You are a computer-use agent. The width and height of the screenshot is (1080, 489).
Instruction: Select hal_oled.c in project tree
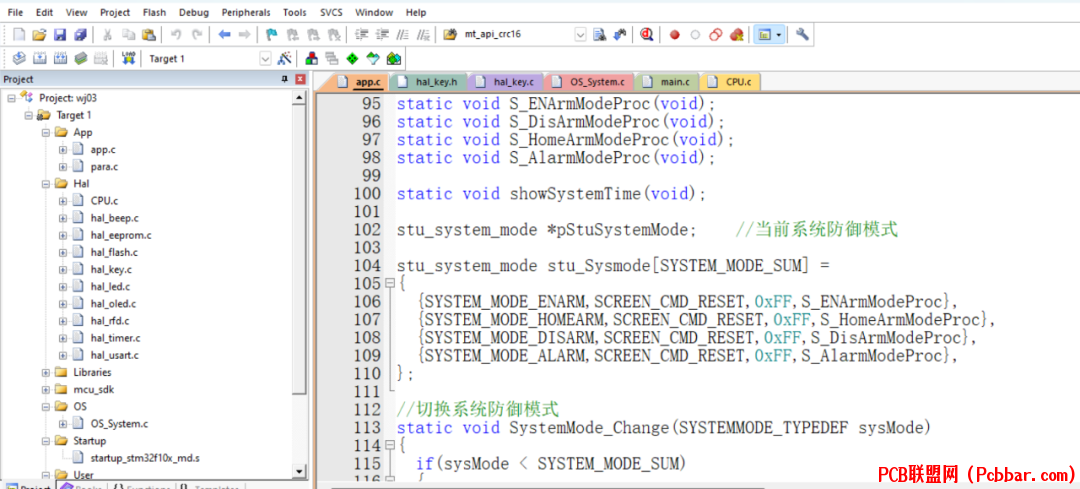(113, 304)
